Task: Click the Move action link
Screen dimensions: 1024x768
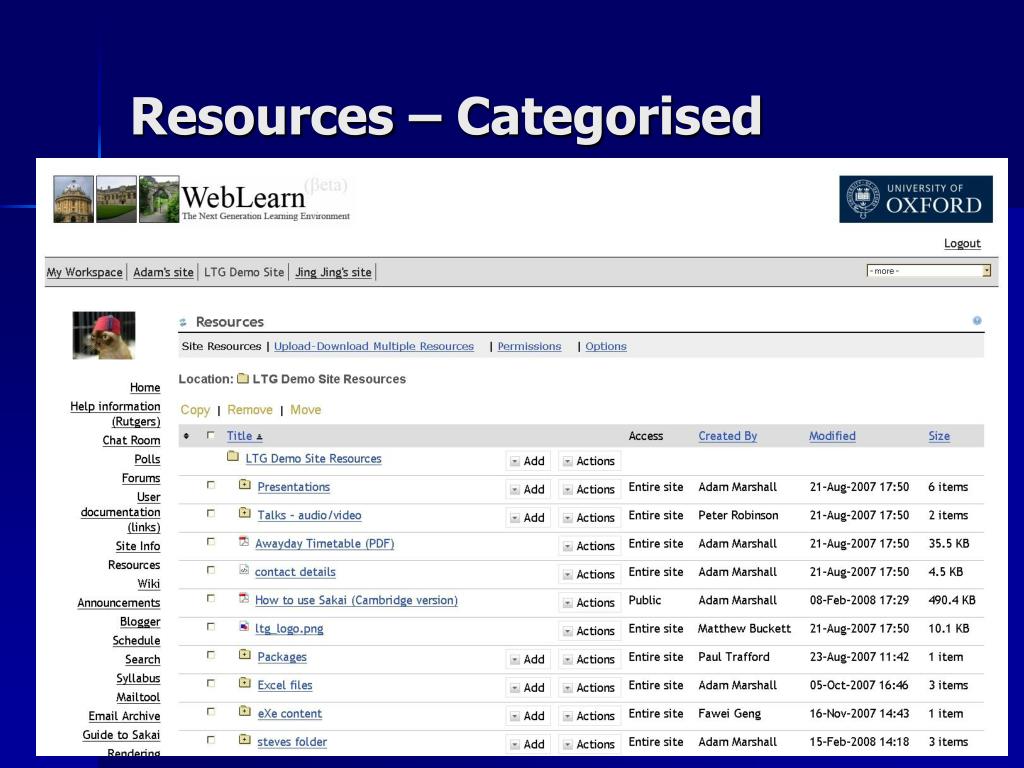Action: coord(305,409)
